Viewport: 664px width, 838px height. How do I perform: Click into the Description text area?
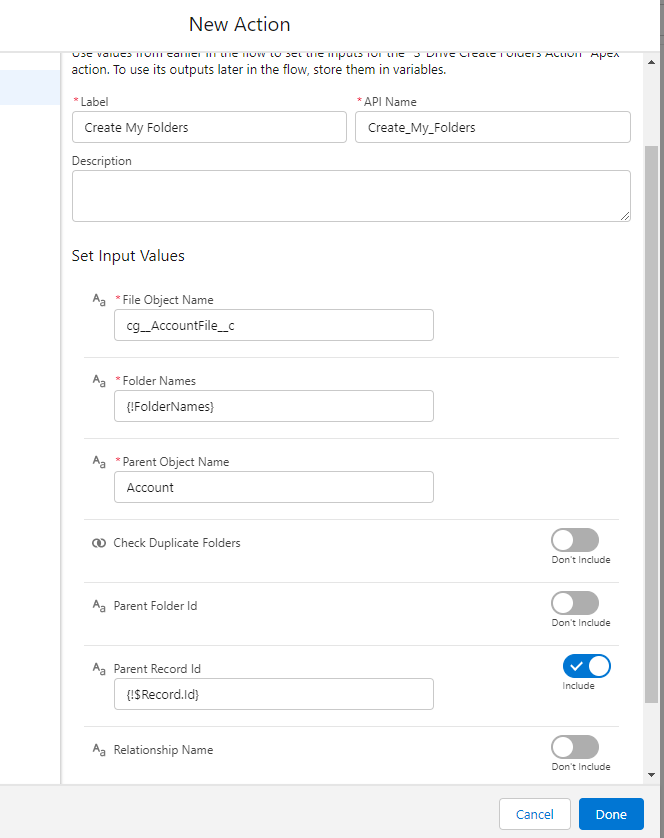tap(350, 195)
